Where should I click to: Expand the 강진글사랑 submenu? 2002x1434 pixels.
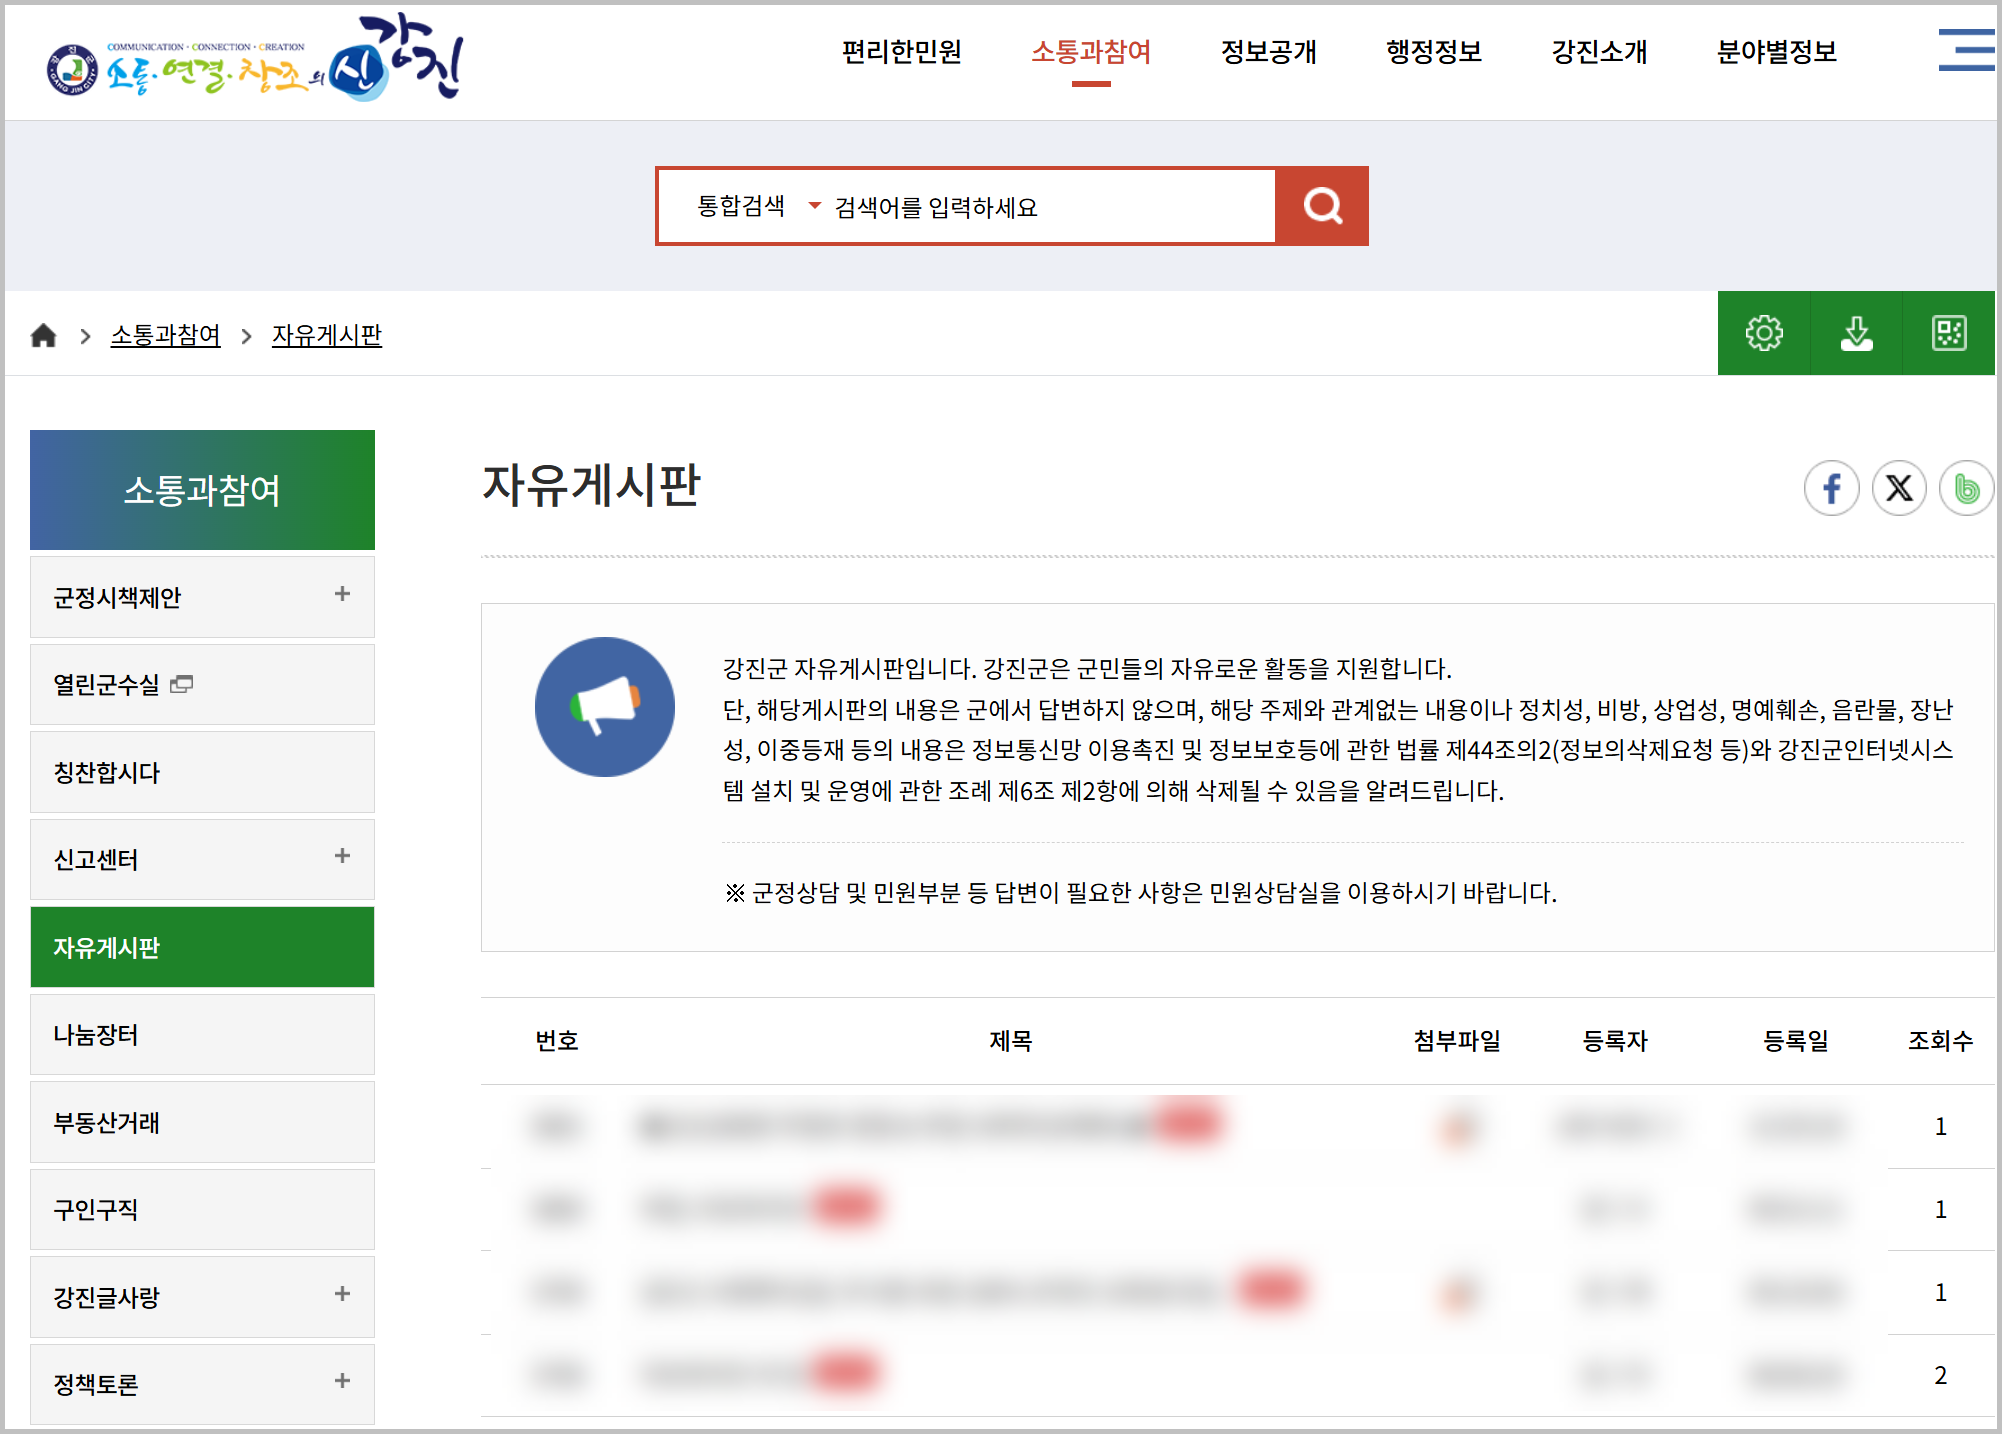click(x=342, y=1294)
